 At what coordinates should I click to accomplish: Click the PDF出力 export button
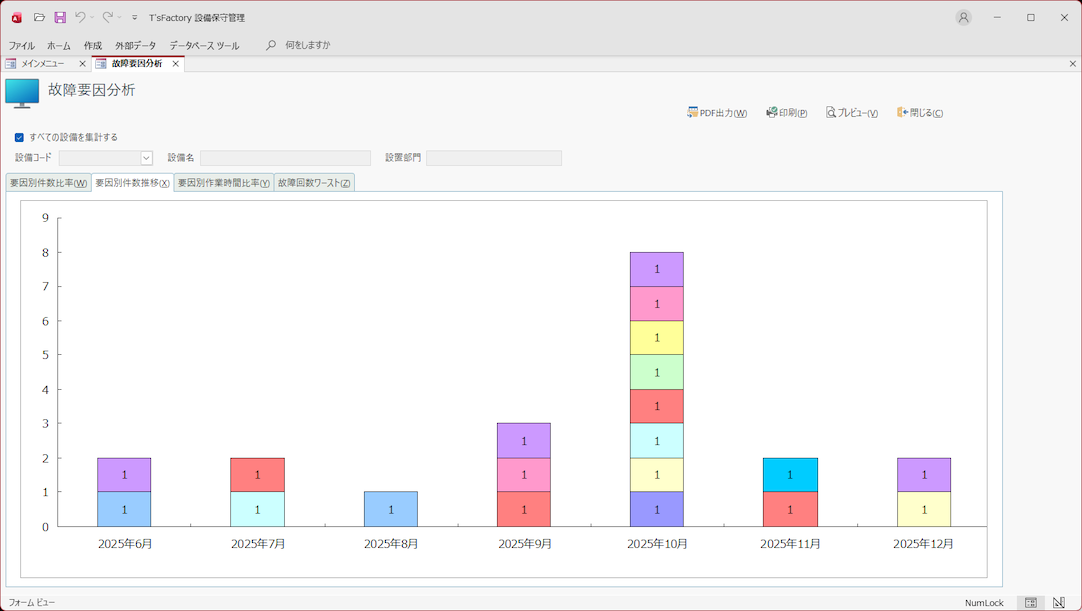pos(717,113)
